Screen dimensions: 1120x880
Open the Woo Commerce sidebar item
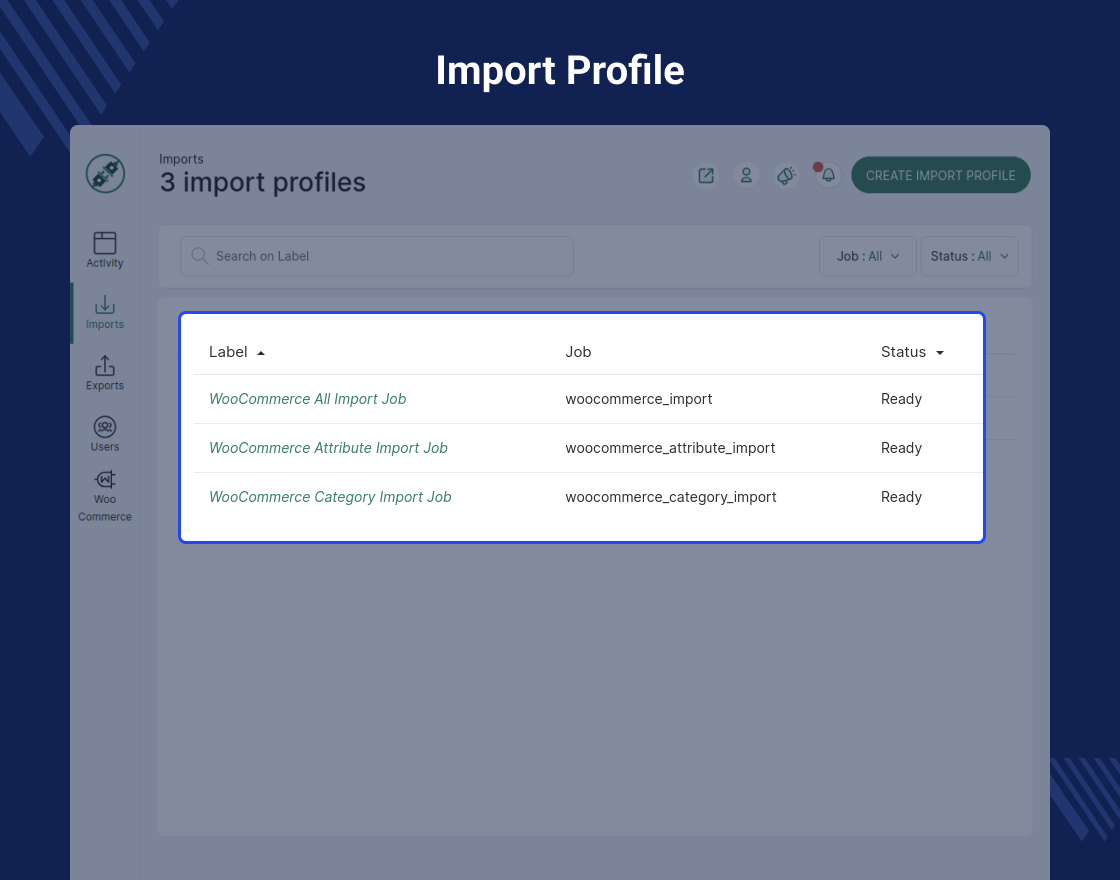click(x=104, y=496)
